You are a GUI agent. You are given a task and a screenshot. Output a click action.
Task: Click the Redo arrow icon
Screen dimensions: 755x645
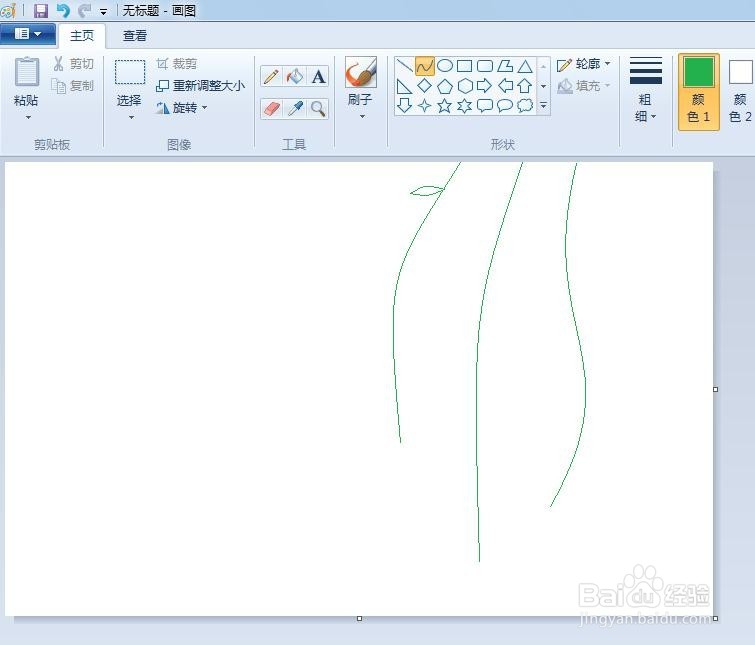(x=85, y=10)
